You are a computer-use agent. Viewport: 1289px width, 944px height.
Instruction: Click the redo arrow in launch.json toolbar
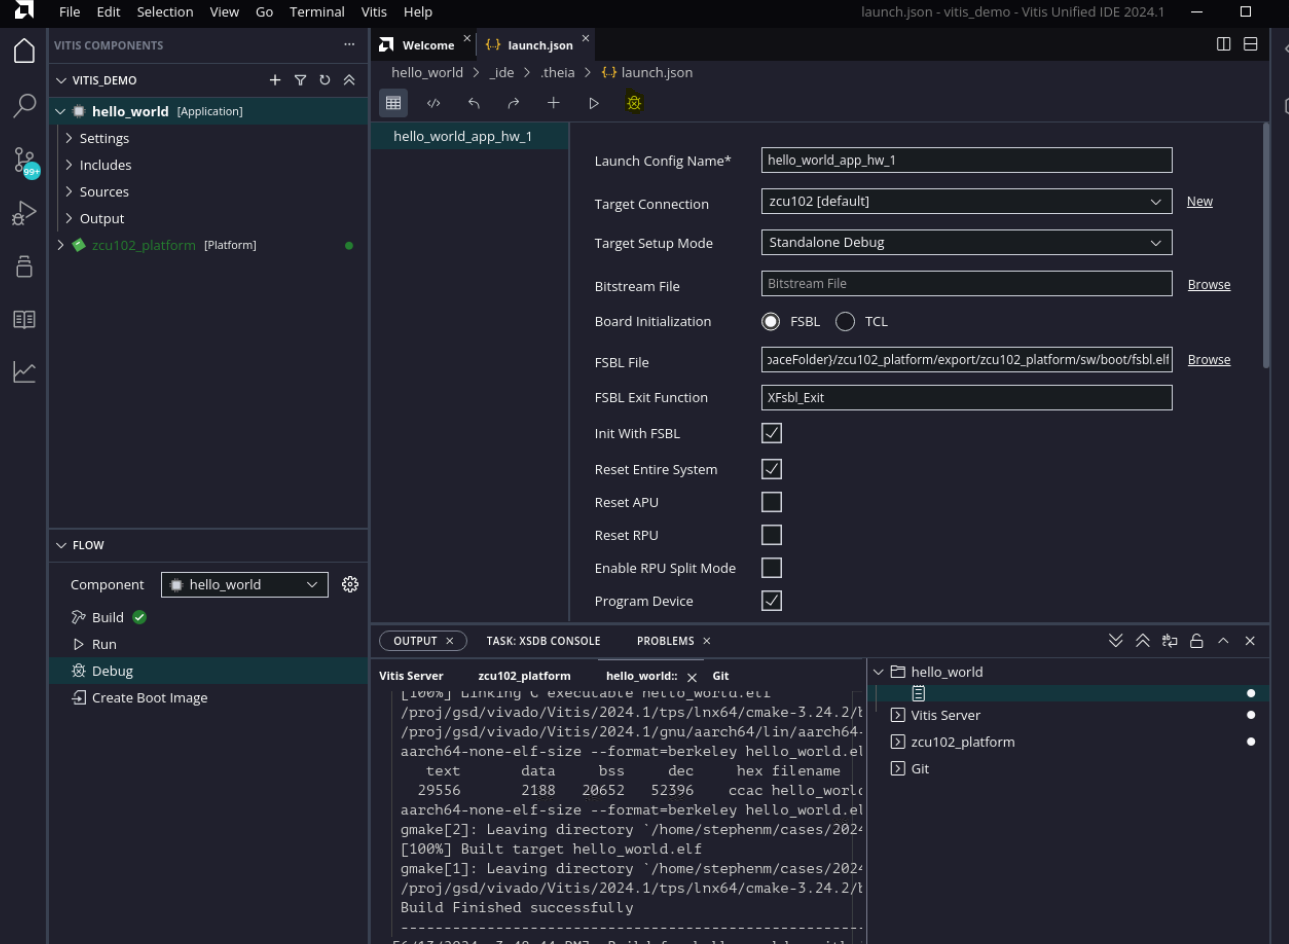513,103
